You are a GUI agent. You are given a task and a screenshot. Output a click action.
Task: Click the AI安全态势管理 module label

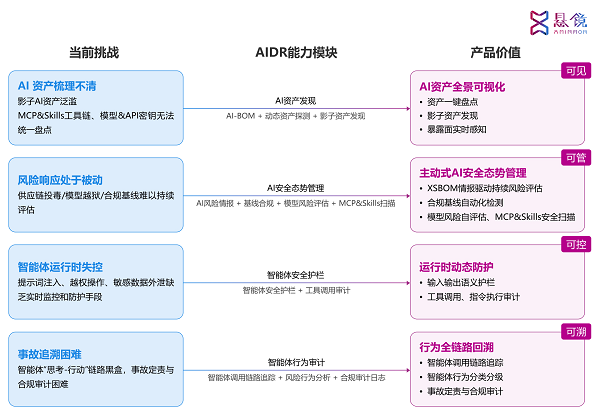click(x=295, y=187)
